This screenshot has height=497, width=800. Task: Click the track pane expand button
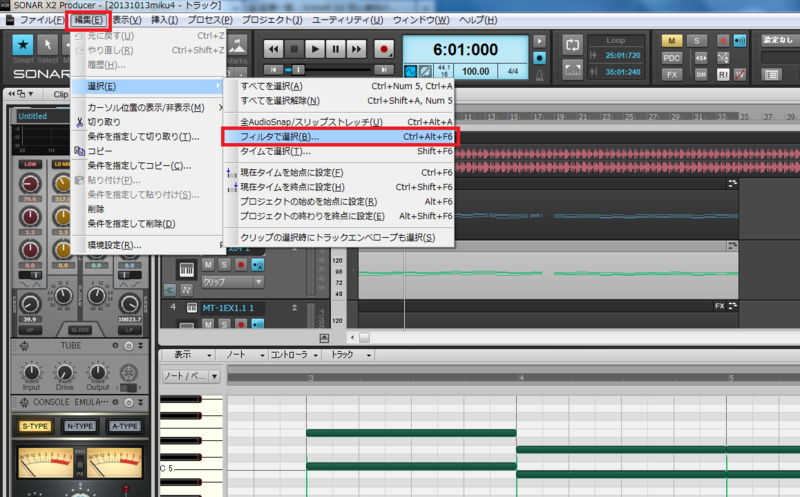[x=324, y=338]
